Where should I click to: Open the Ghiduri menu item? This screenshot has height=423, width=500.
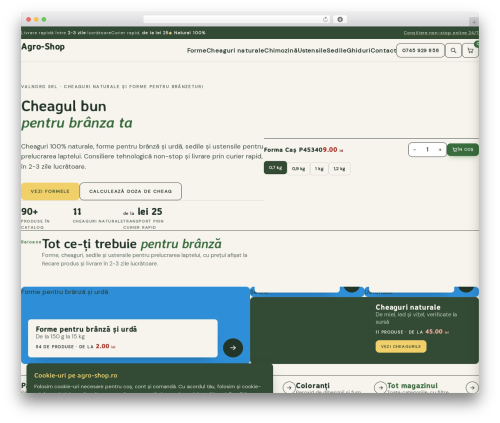pyautogui.click(x=358, y=51)
